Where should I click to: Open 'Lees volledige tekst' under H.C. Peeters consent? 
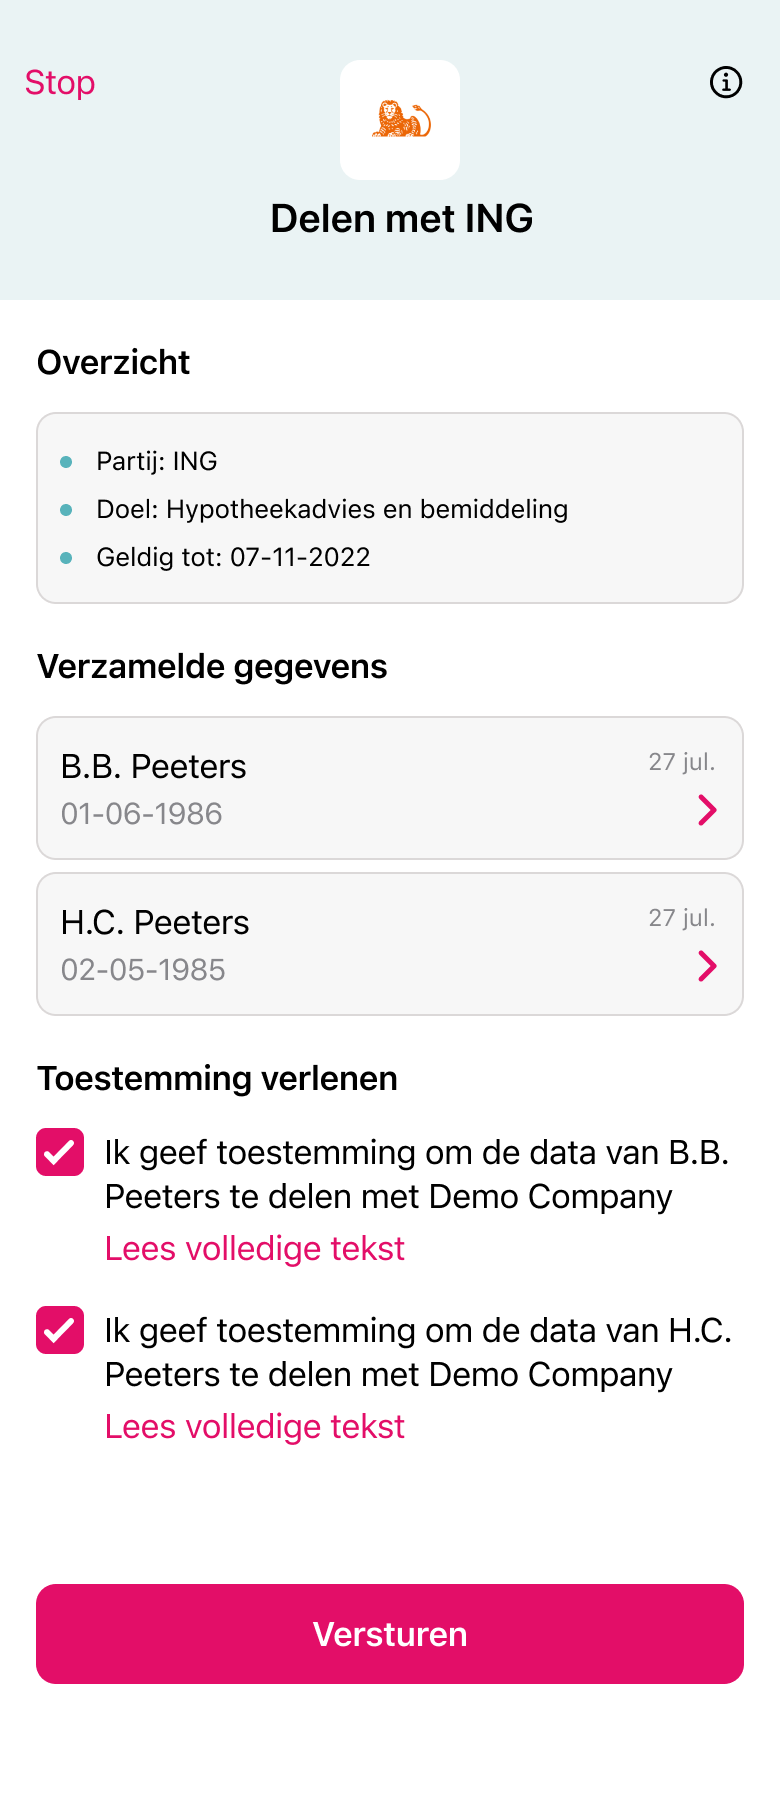[x=255, y=1427]
